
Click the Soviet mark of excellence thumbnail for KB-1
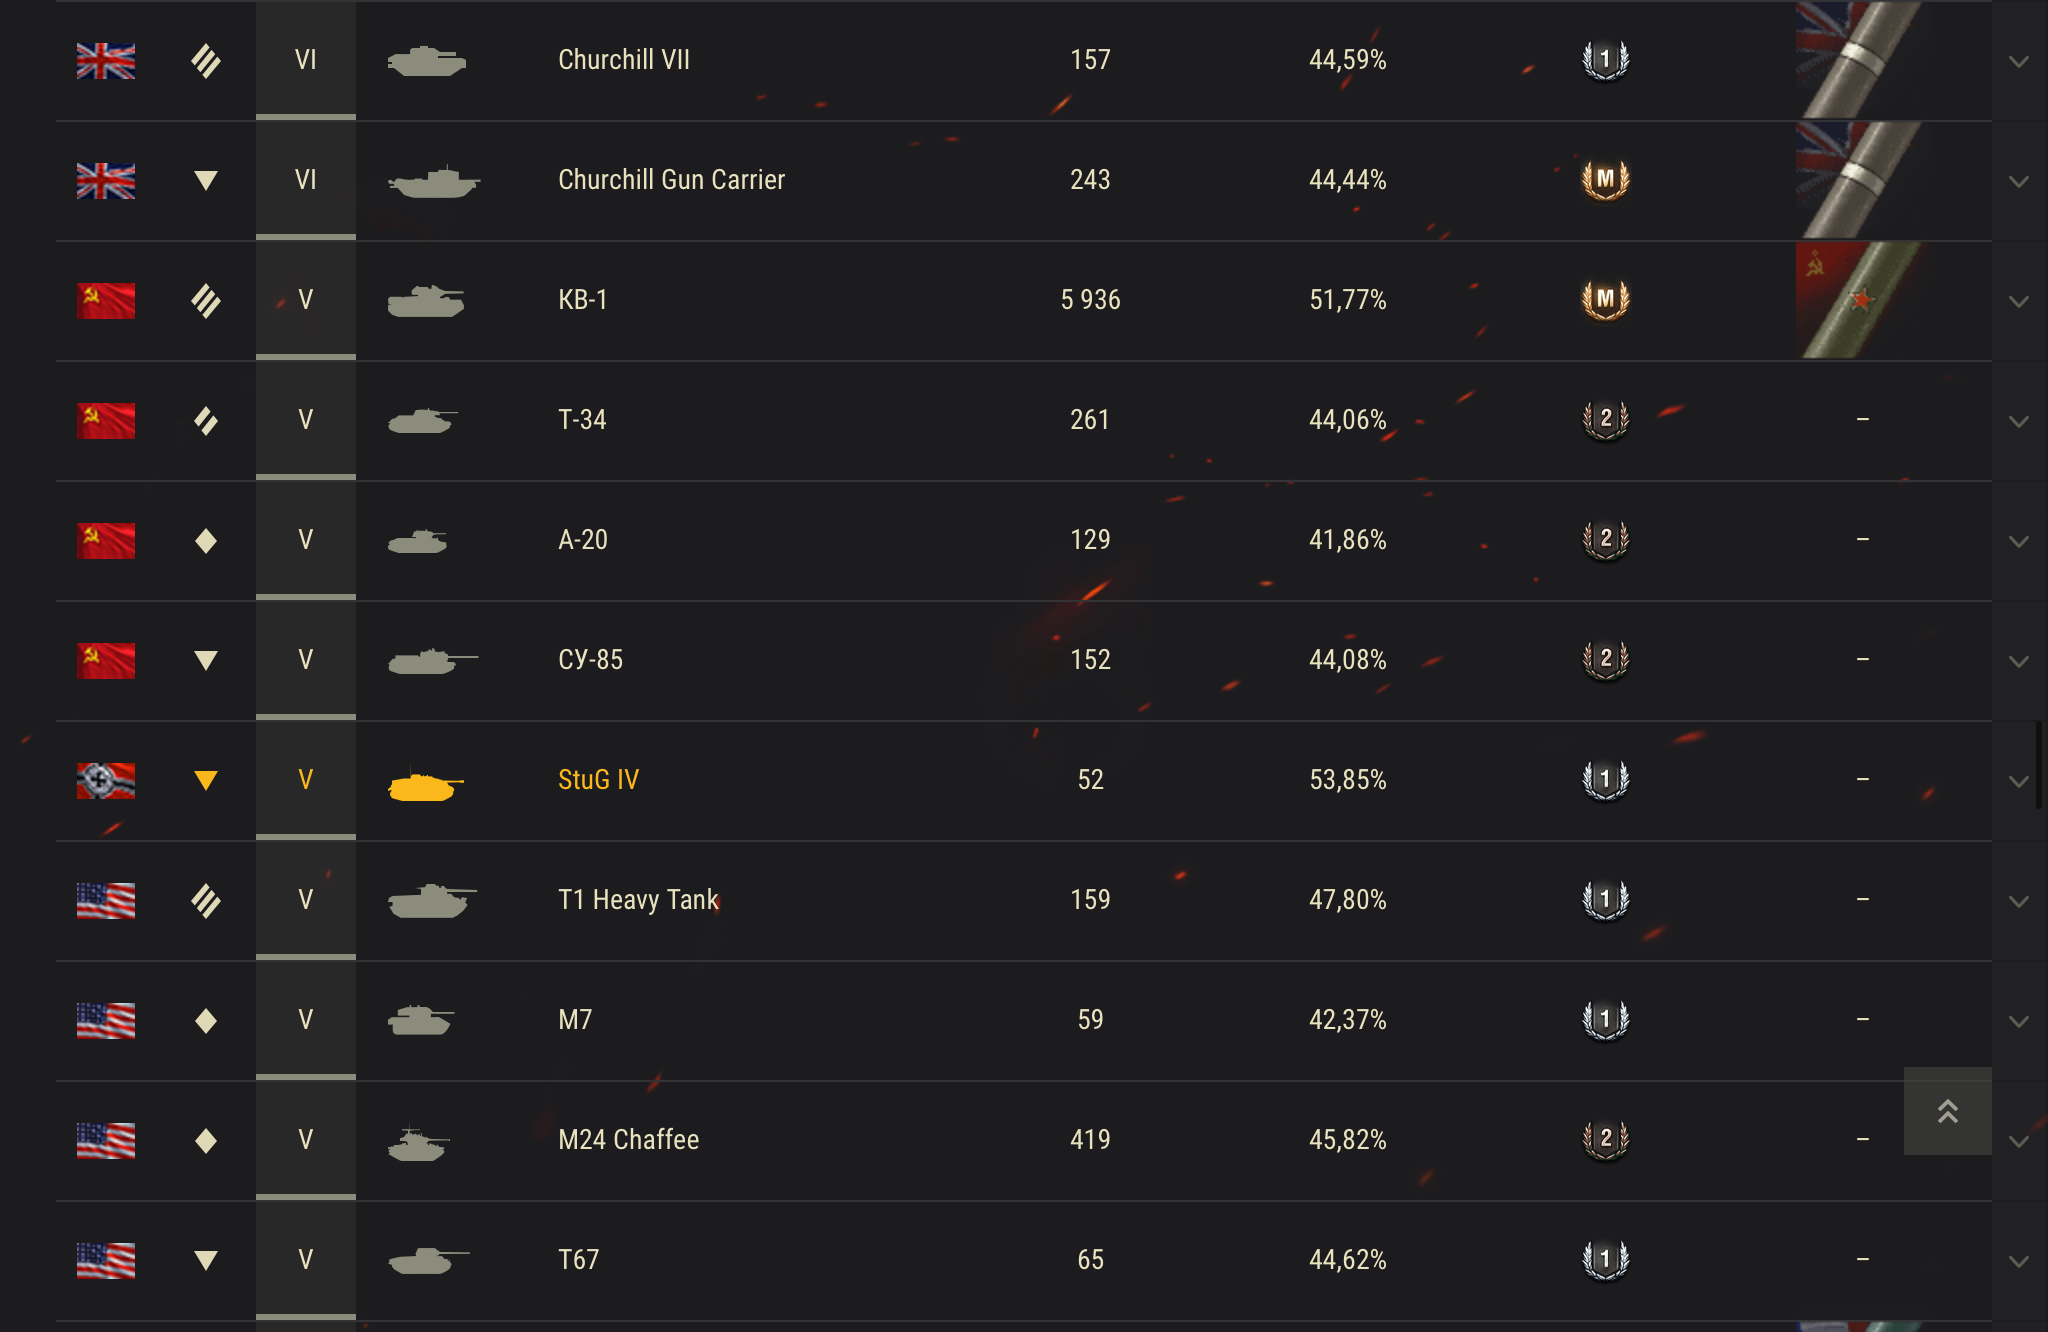click(1859, 300)
